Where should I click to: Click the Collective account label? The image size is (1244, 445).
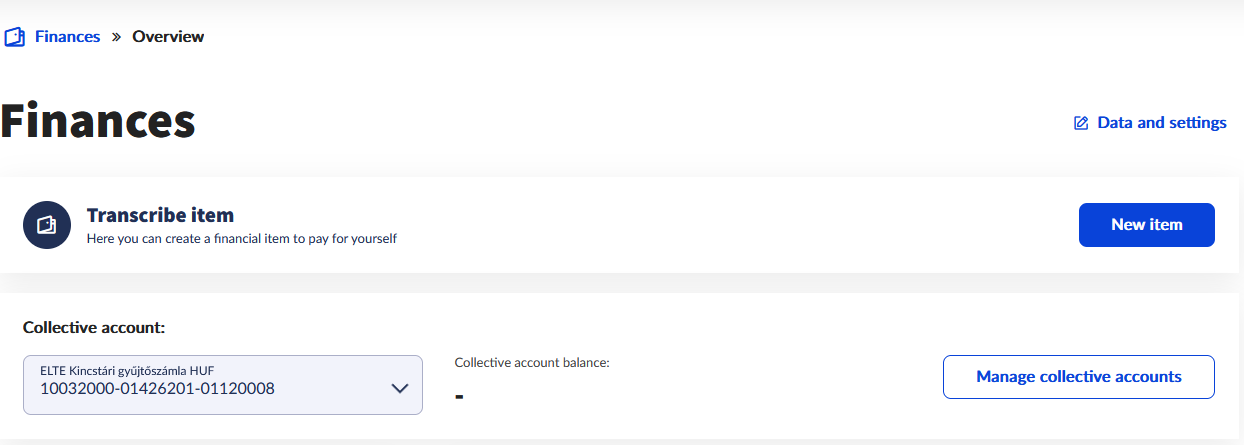point(94,327)
